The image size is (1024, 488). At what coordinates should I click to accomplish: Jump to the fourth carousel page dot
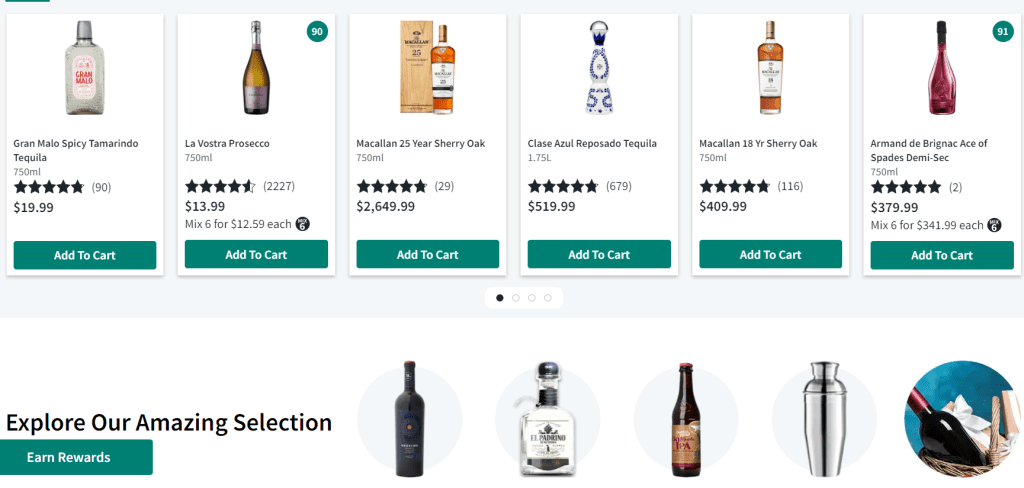click(548, 298)
